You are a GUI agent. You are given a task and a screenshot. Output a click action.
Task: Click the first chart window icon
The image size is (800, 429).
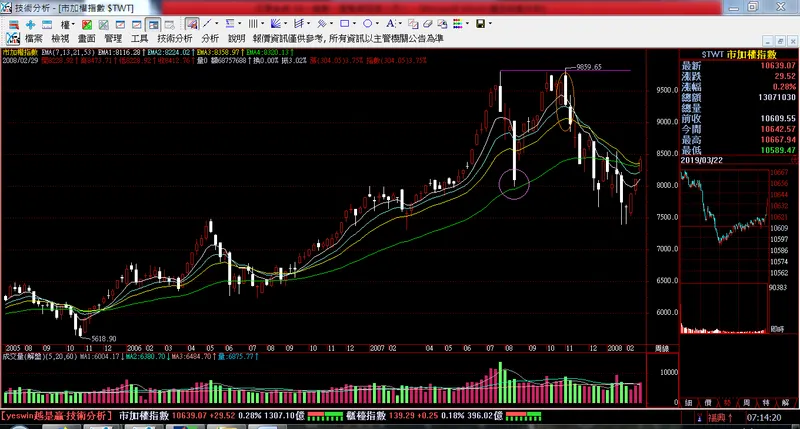[120, 24]
